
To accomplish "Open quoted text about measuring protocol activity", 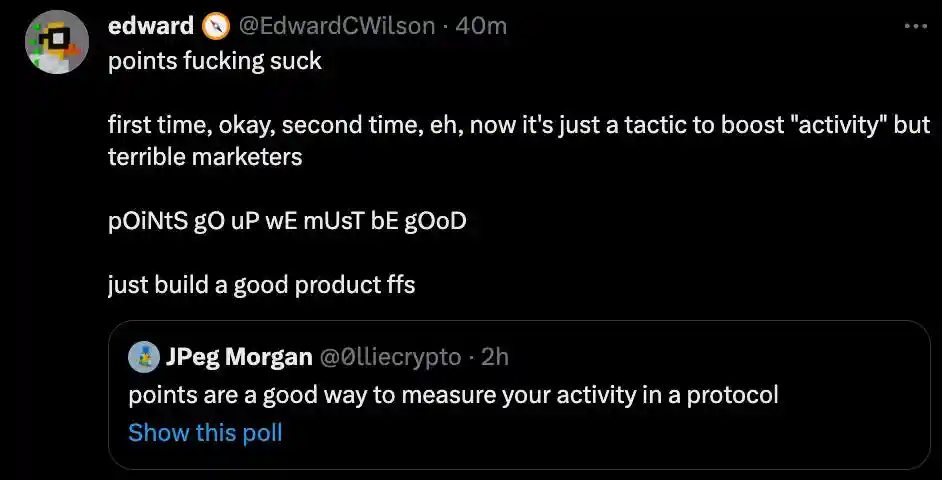I will (453, 395).
